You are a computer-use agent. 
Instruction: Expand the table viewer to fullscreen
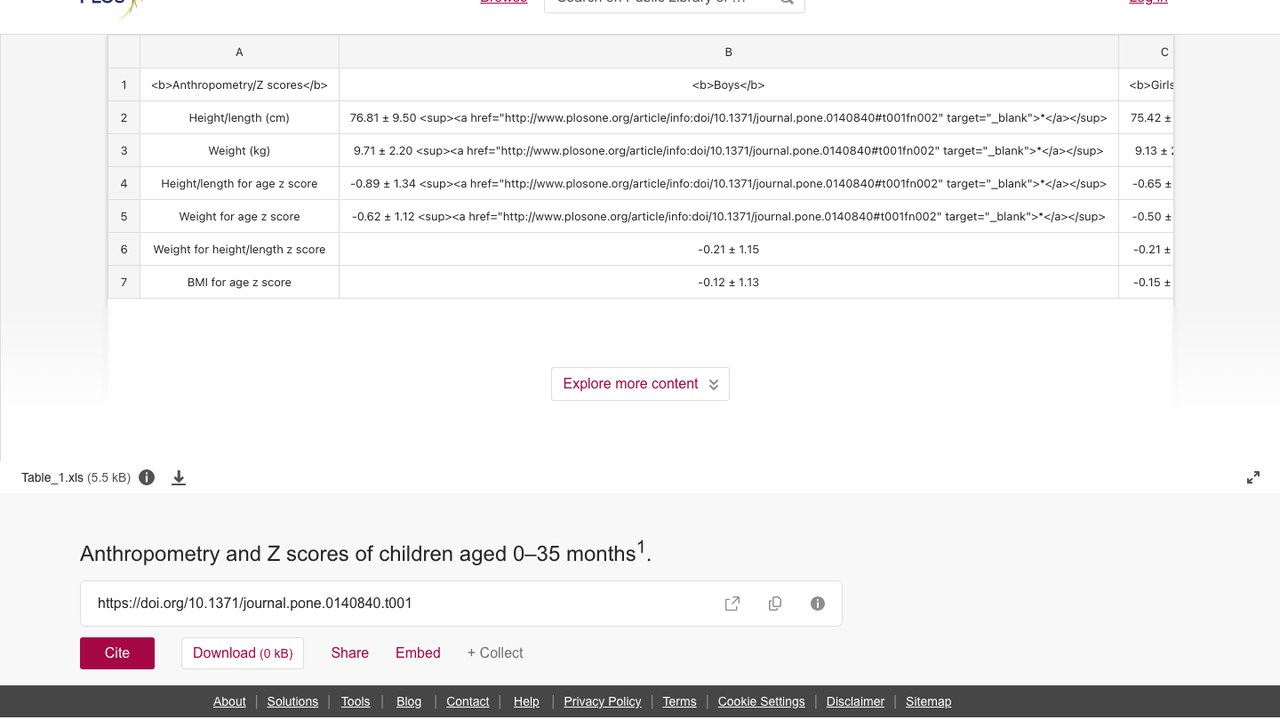1253,478
